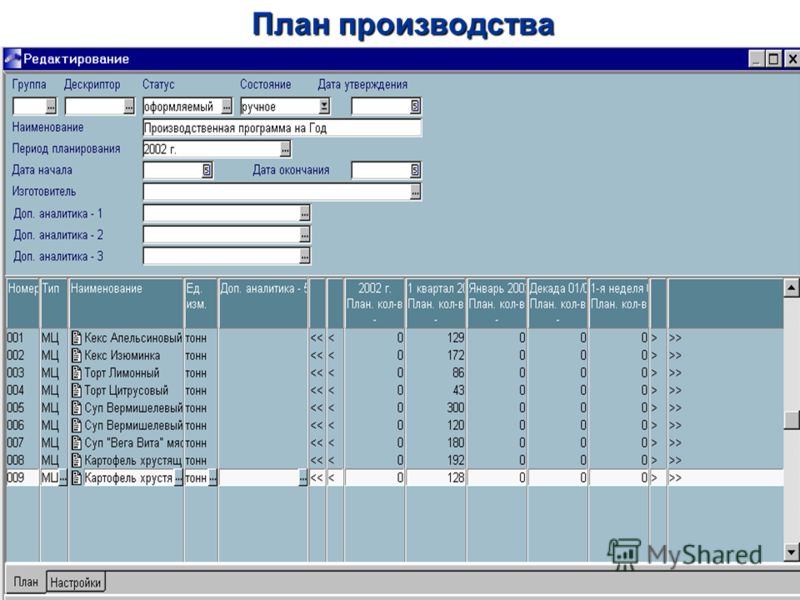Click the document icon in row 008

click(x=77, y=460)
